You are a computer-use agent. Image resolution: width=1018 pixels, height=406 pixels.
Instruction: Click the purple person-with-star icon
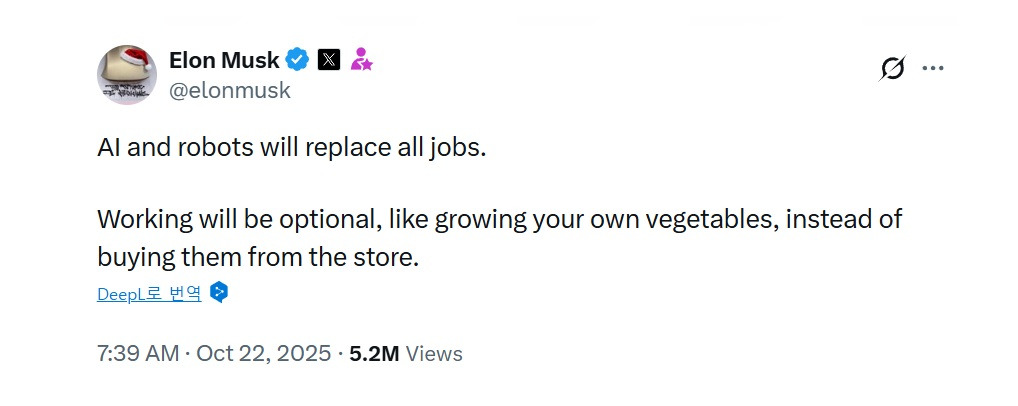[x=361, y=60]
